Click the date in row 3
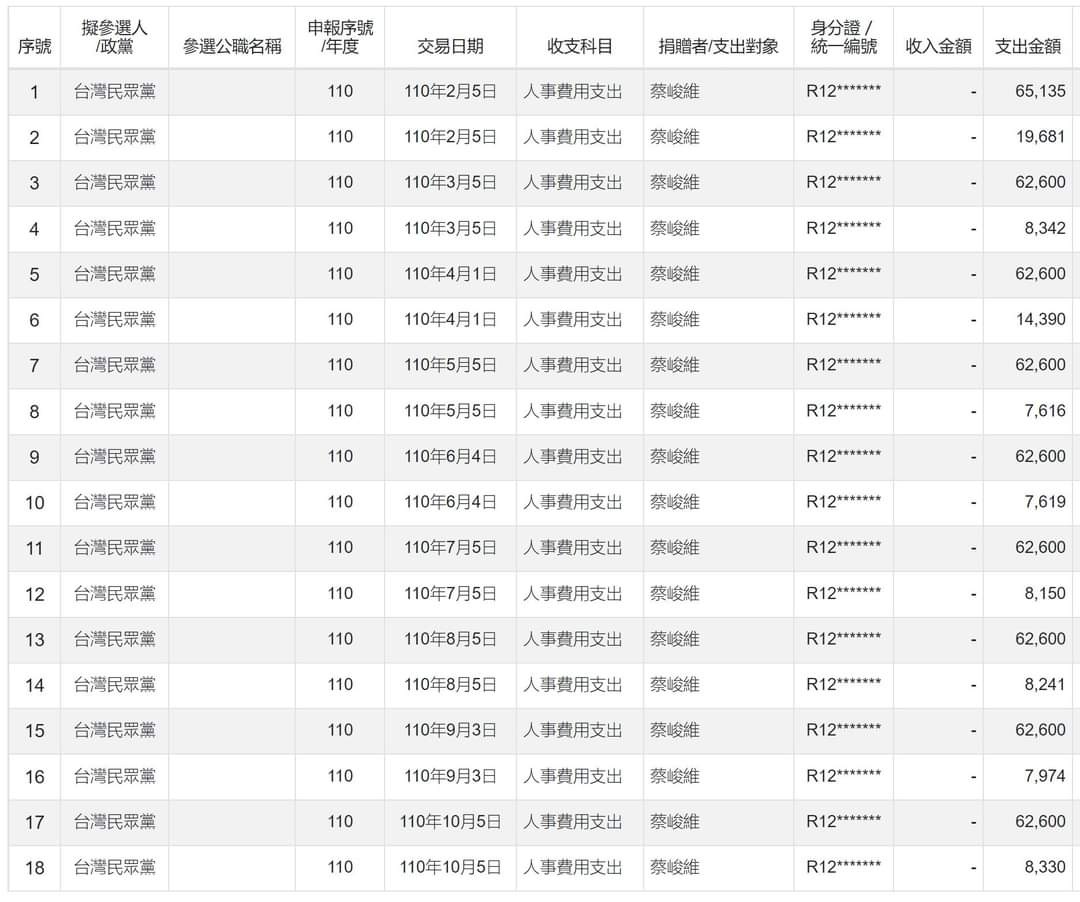Screen dimensions: 1080x902 tap(450, 182)
